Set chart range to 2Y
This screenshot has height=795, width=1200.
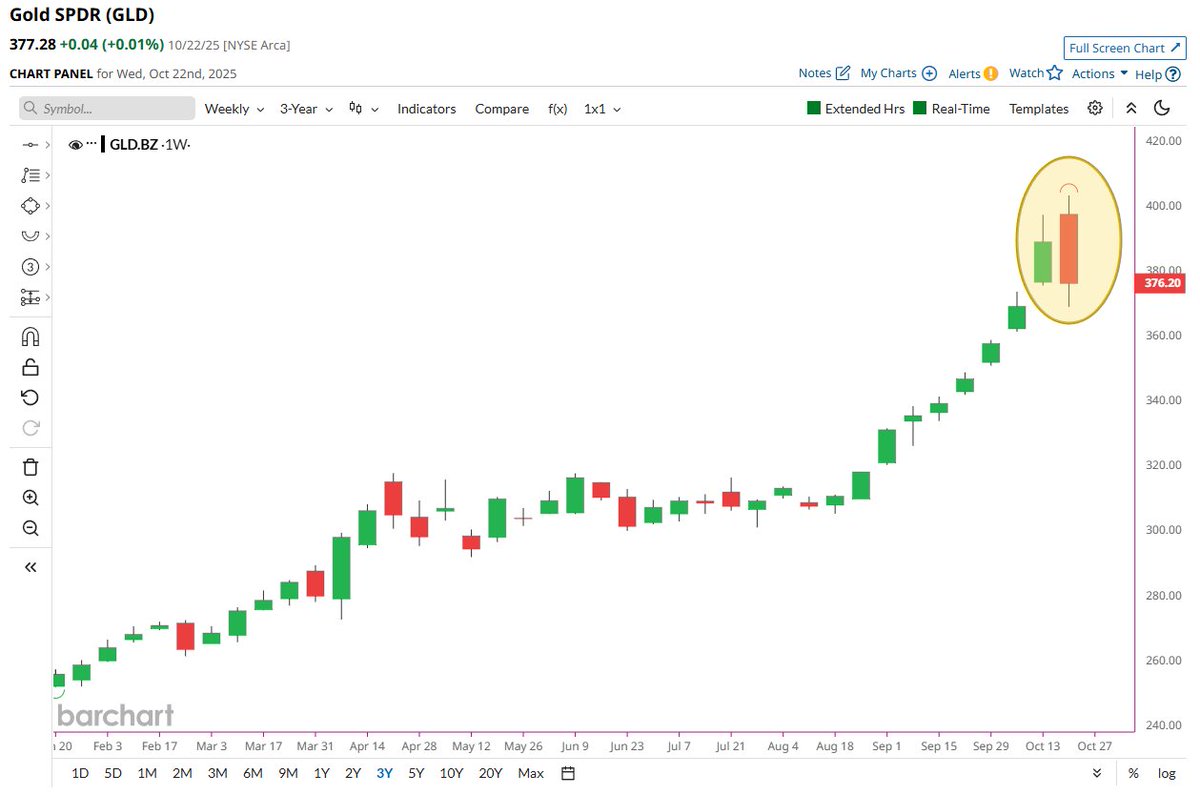[353, 773]
